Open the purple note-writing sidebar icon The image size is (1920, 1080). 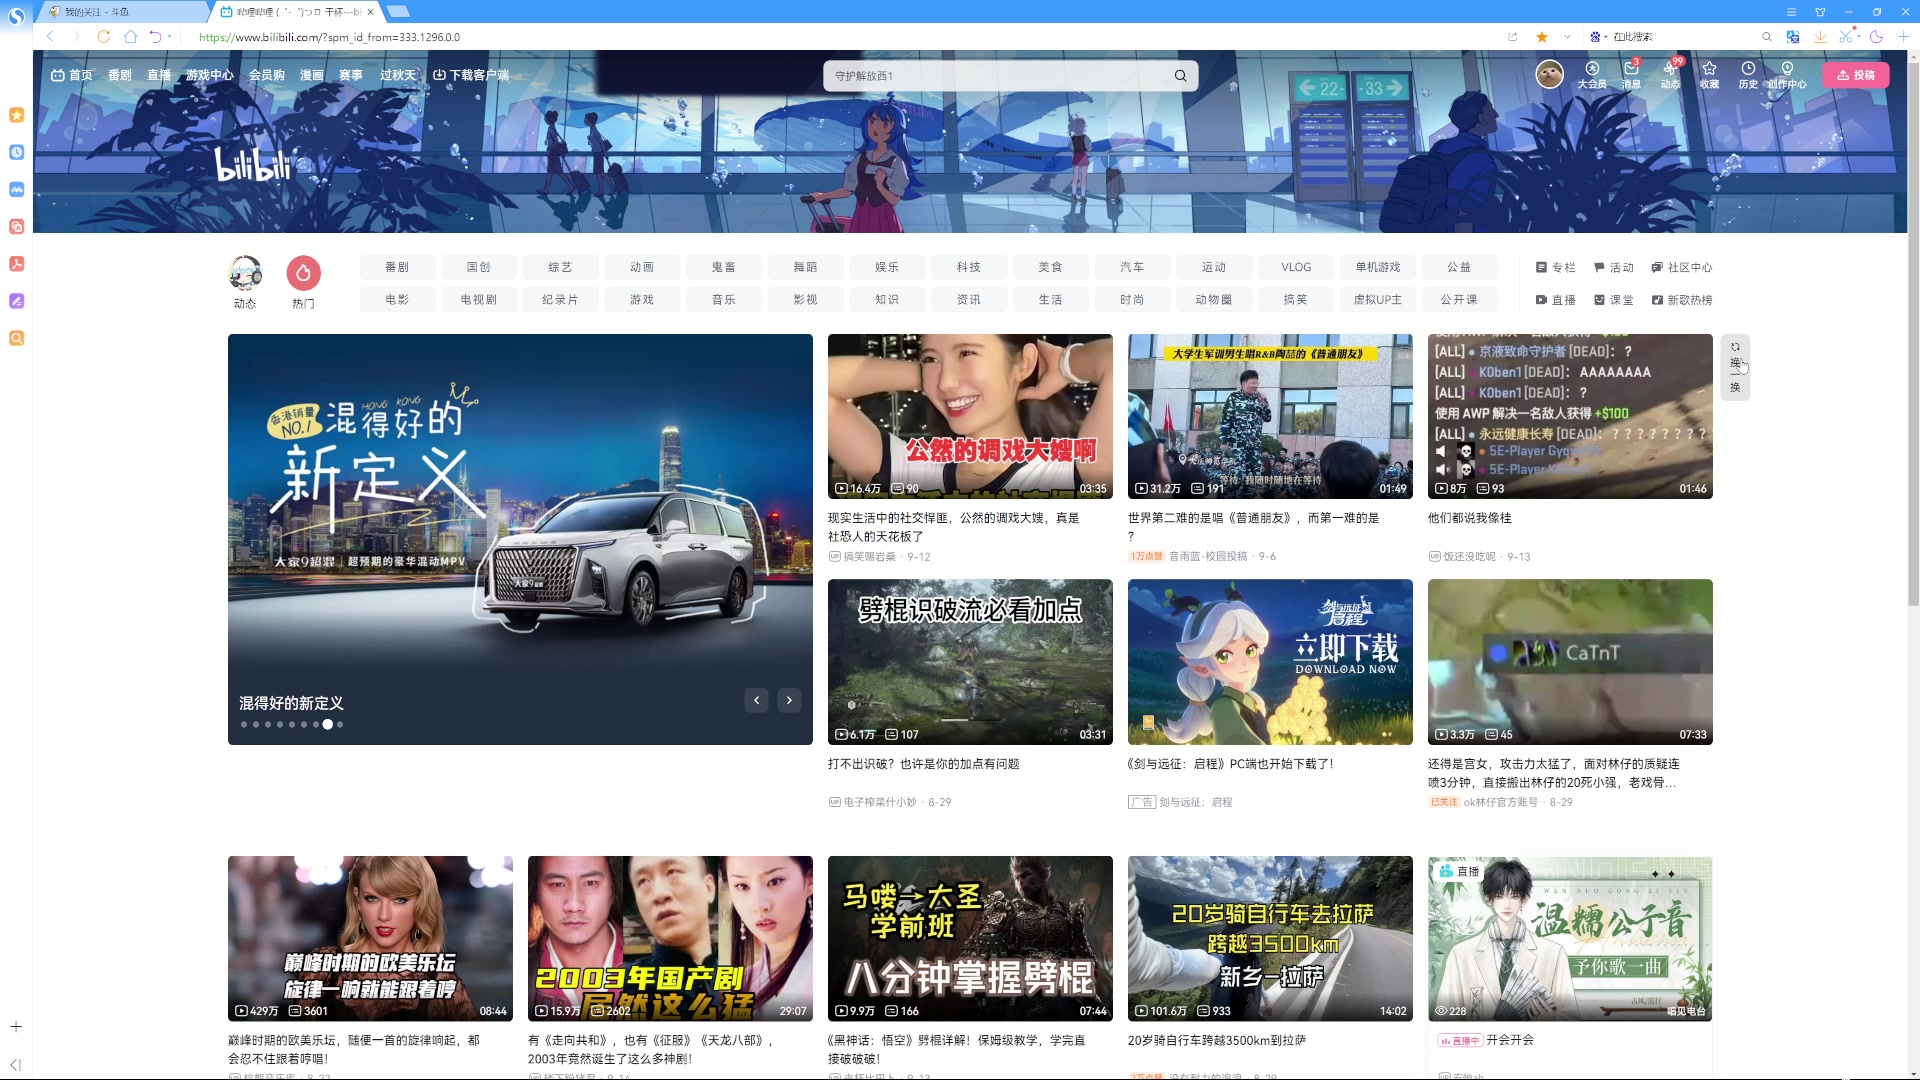click(x=16, y=301)
